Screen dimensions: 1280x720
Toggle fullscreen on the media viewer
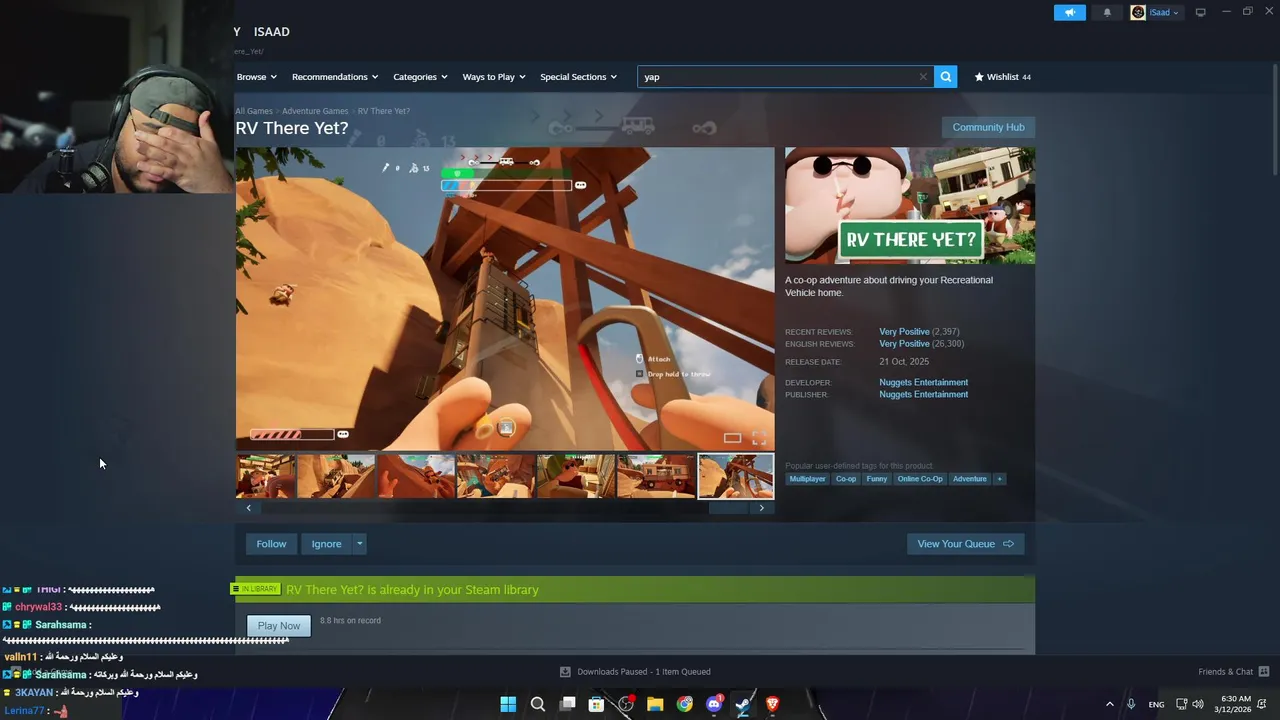[759, 438]
